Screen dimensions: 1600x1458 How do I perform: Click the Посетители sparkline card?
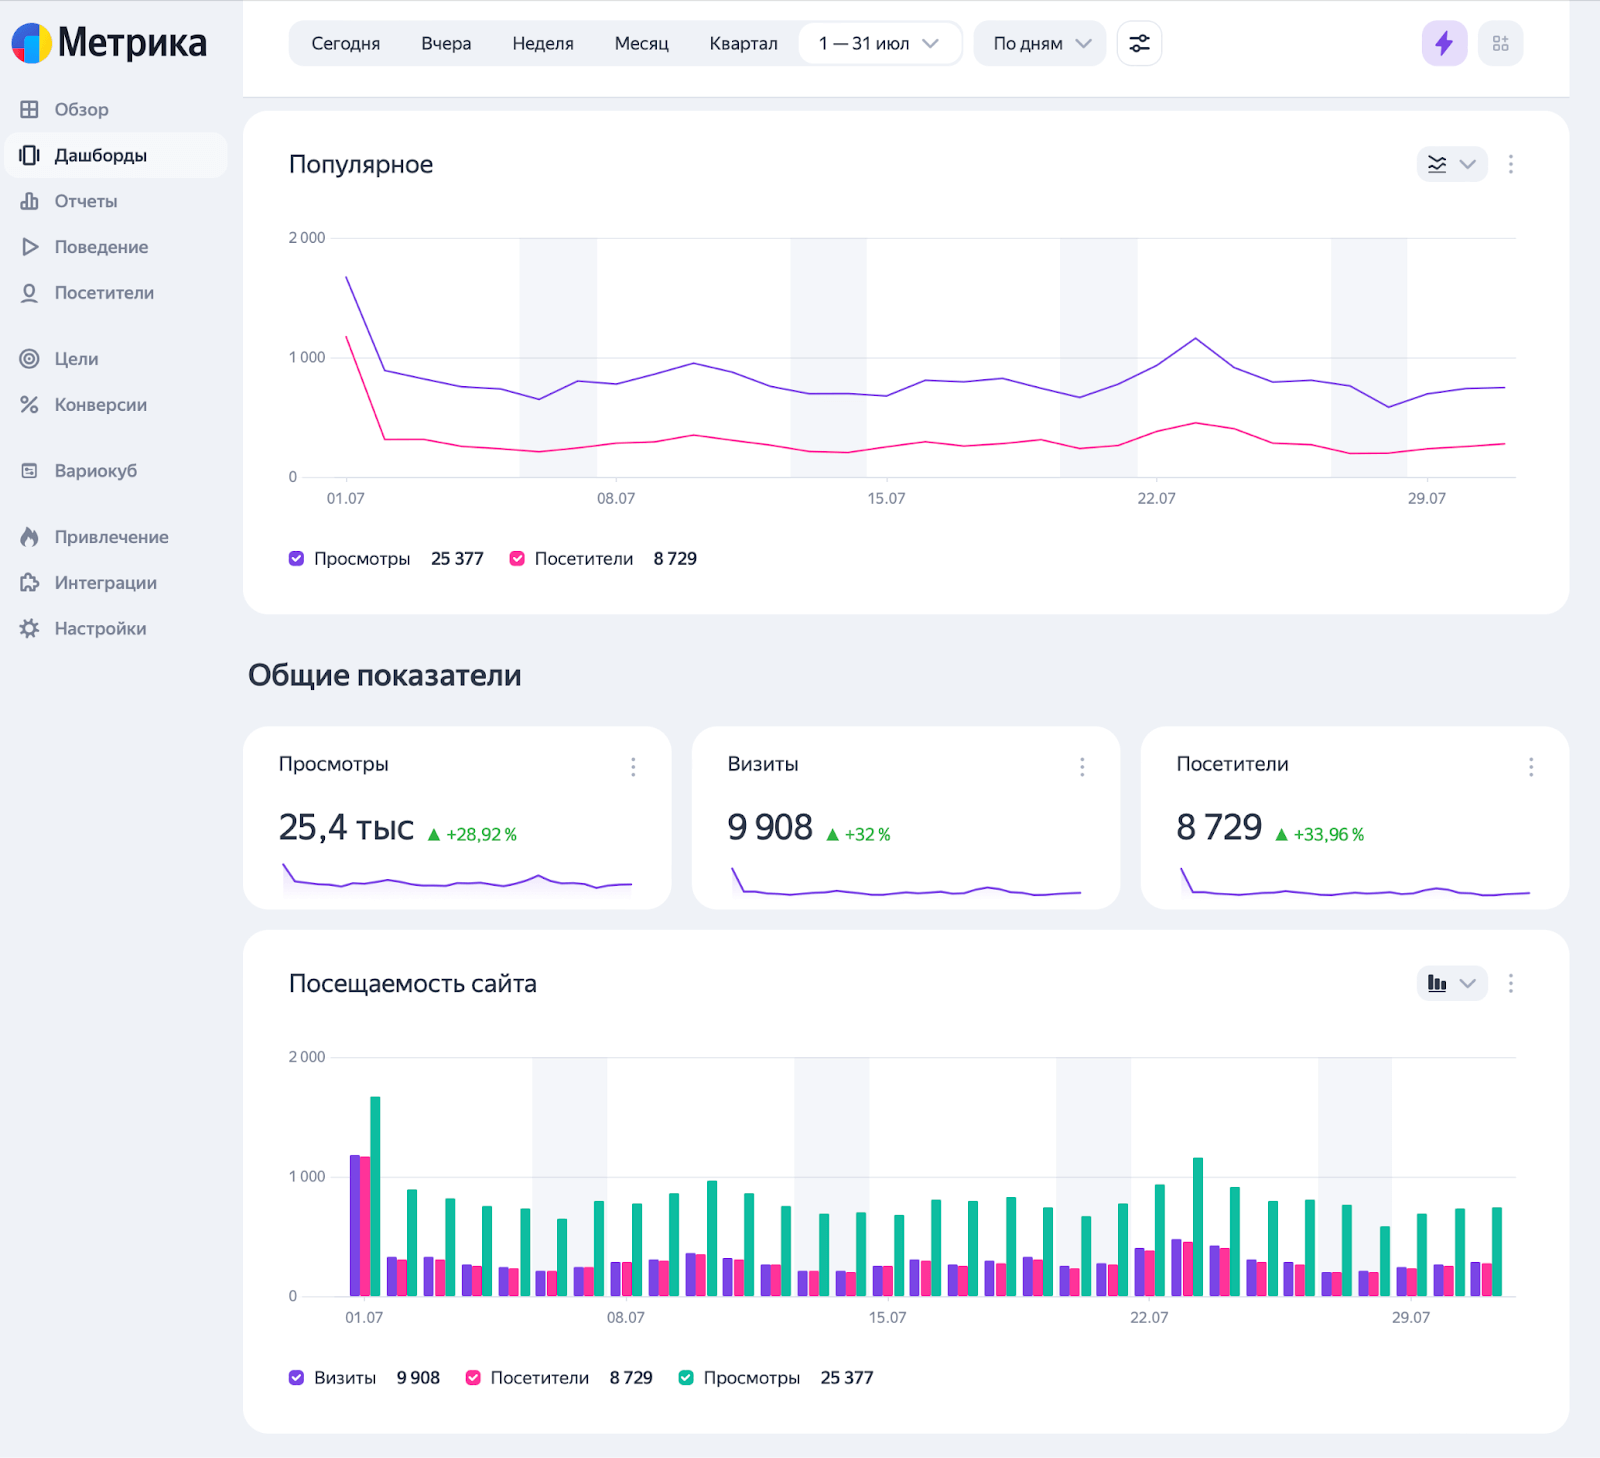(x=1354, y=818)
